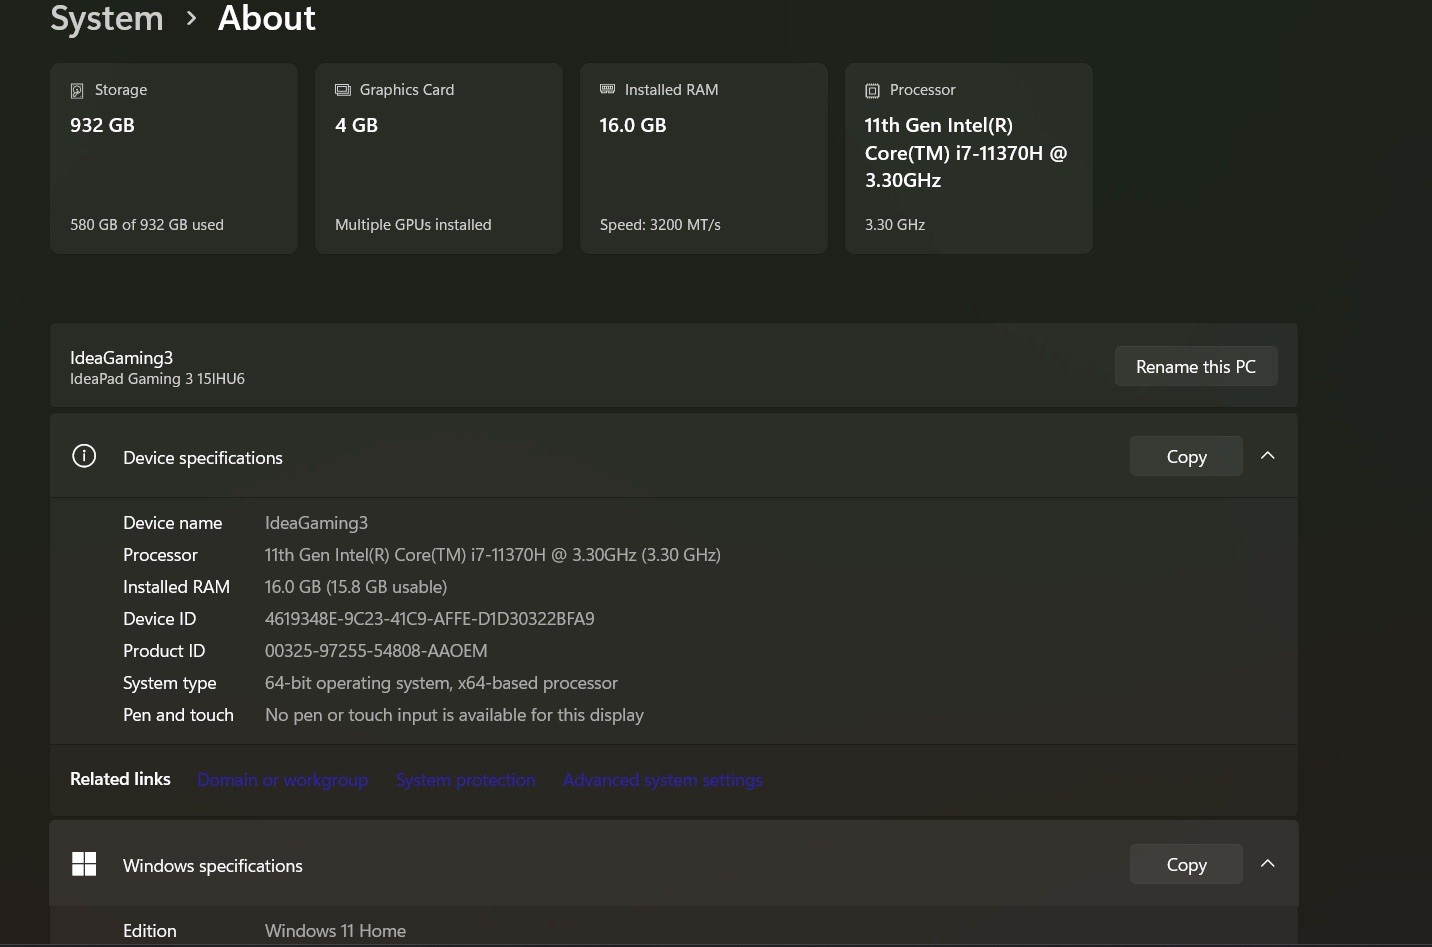
Task: Click the Windows specifications header label
Action: pos(213,866)
